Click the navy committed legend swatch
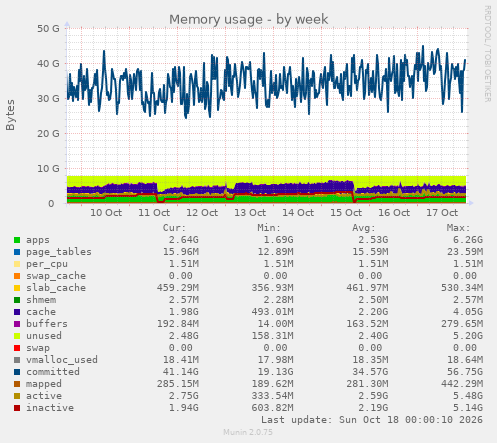Screen dimensions: 497x443 [17, 372]
